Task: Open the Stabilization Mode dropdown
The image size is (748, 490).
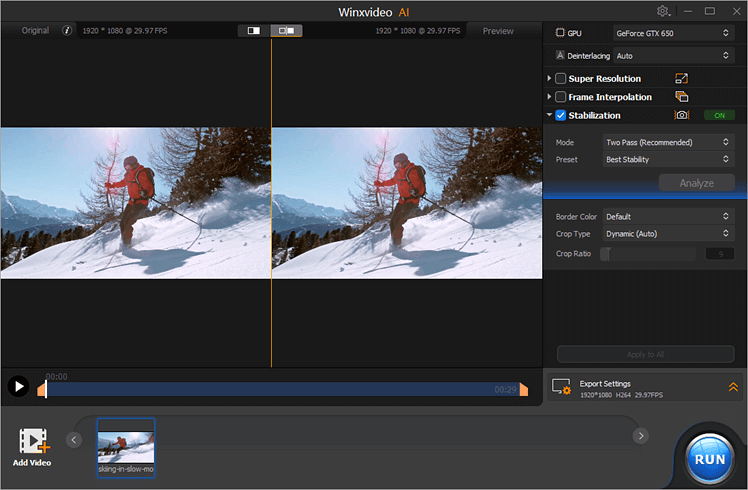Action: pos(668,143)
